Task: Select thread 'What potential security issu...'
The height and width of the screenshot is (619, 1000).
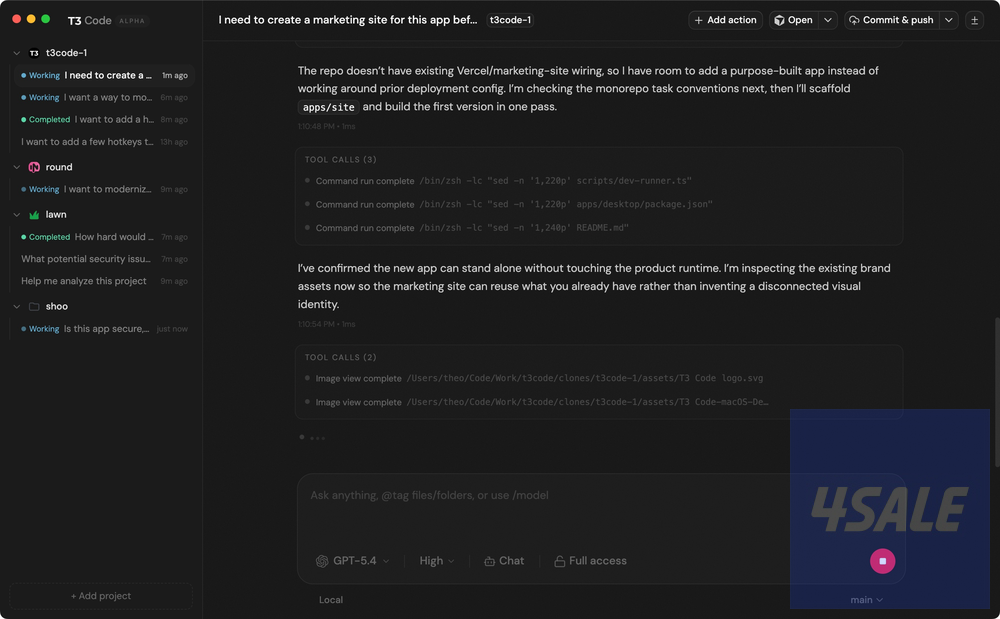Action: coord(105,259)
